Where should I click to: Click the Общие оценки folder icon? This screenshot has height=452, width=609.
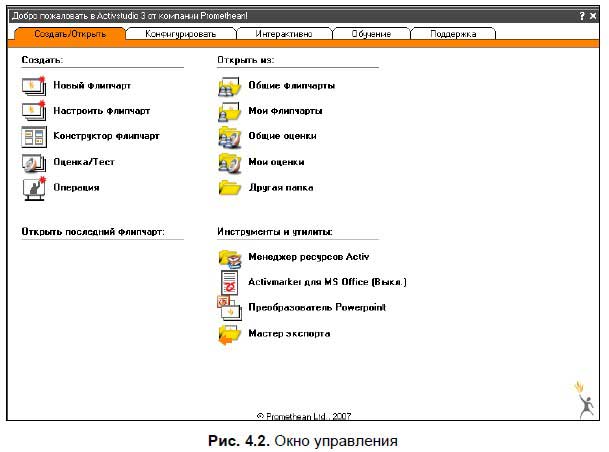230,137
